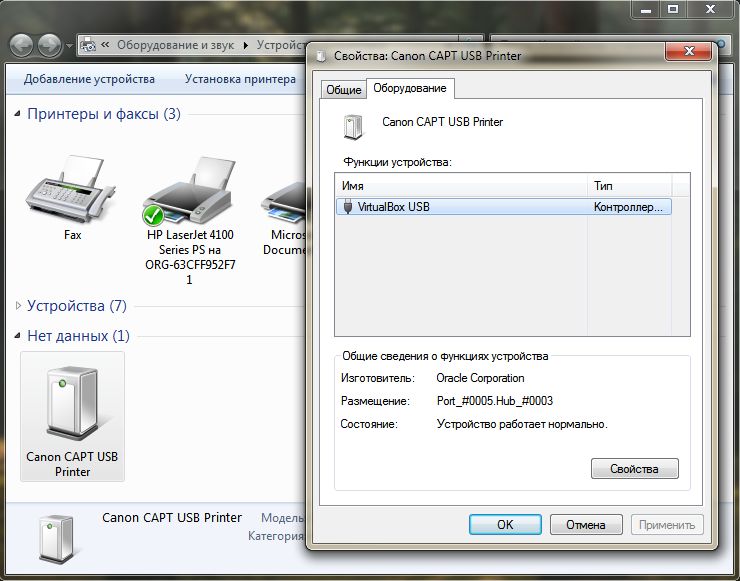
Task: Click the 'Принтеры и факсы (3)' group heading
Action: [x=104, y=114]
